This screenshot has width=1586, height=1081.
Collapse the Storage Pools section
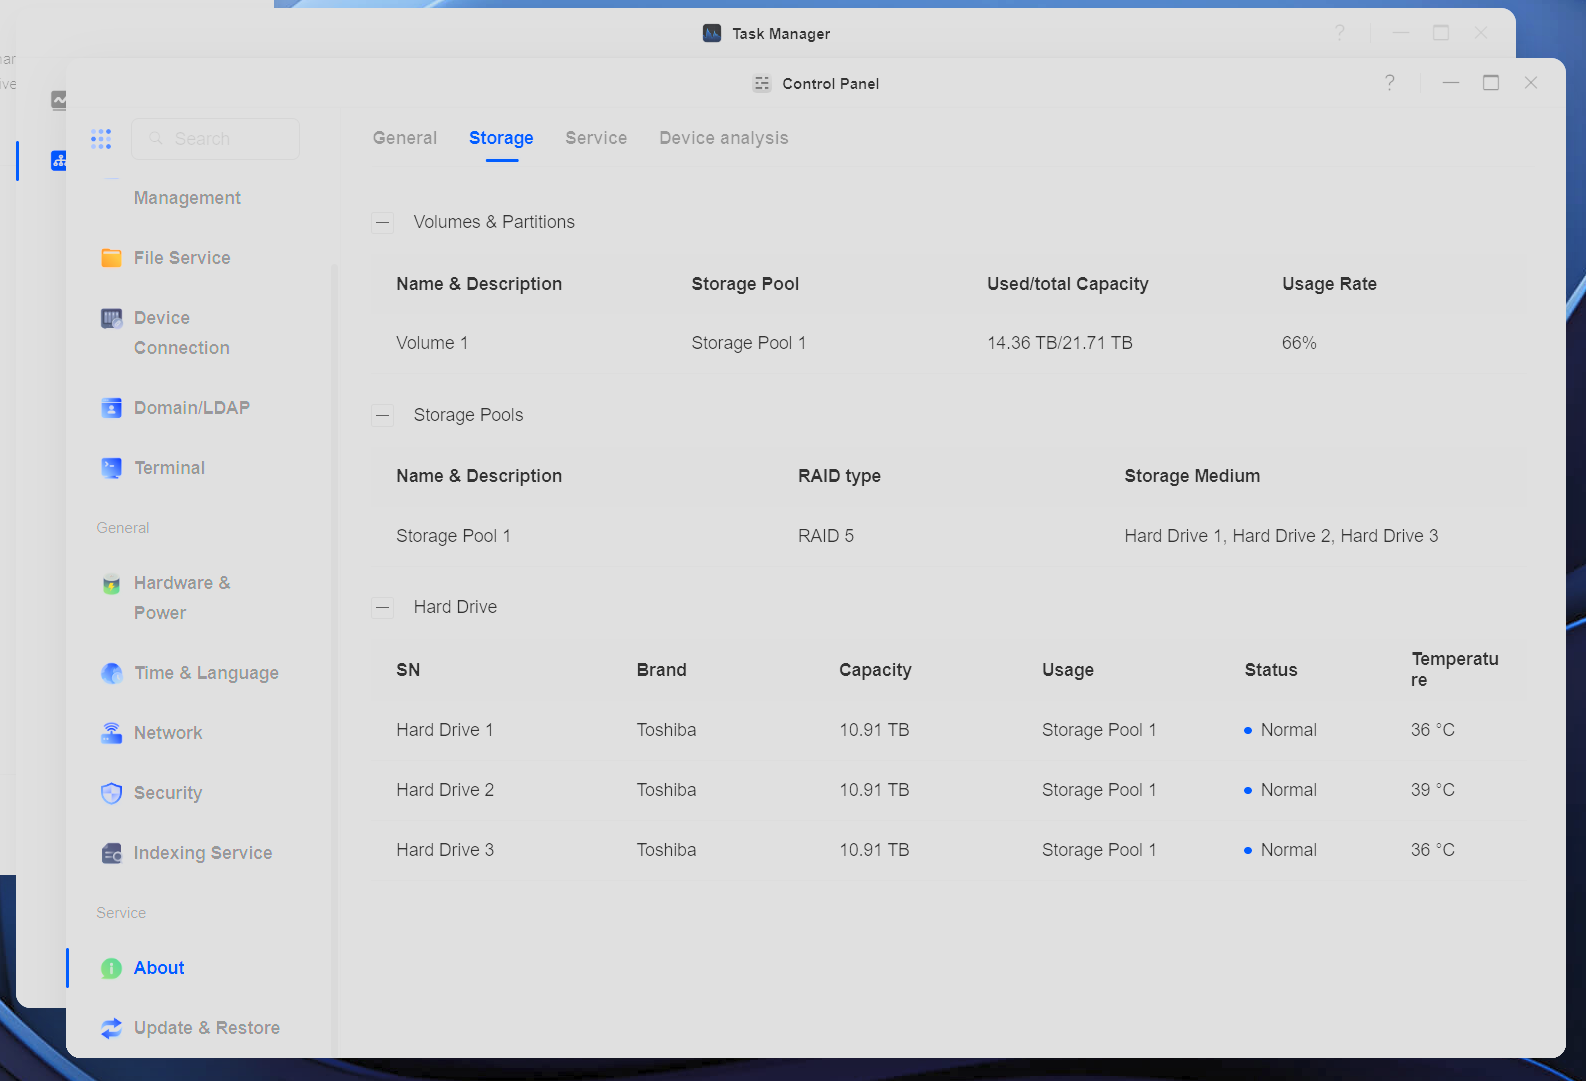(x=382, y=416)
